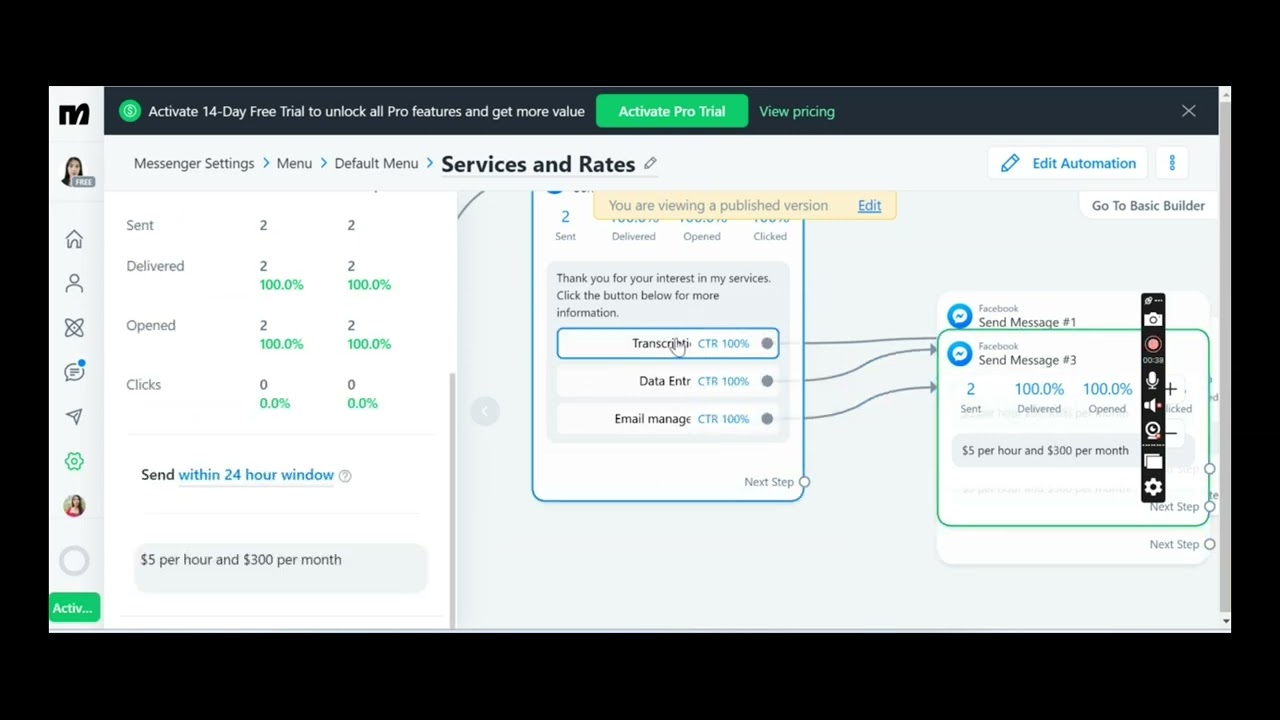The width and height of the screenshot is (1280, 720).
Task: Dismiss the free trial banner
Action: tap(1188, 111)
